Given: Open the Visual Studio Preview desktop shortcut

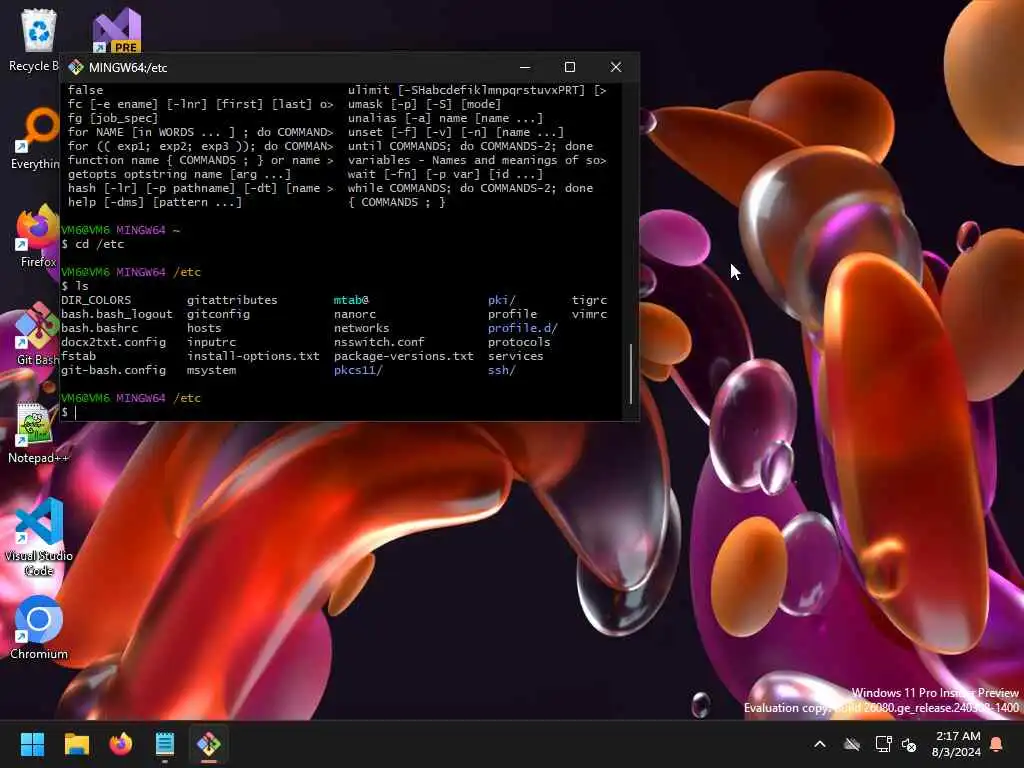Looking at the screenshot, I should click(117, 31).
